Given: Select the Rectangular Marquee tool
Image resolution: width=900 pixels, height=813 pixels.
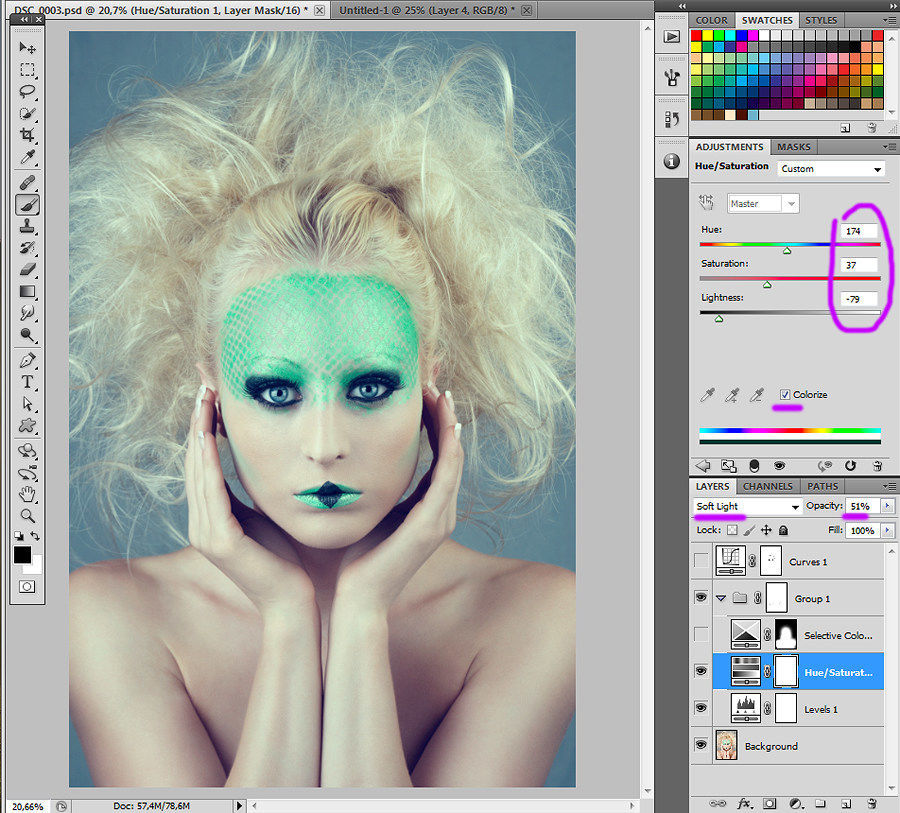Looking at the screenshot, I should [x=27, y=70].
